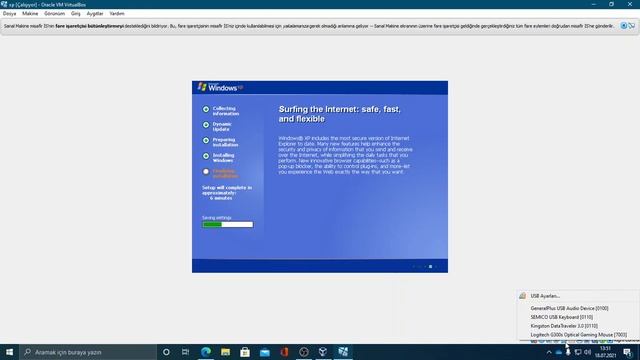This screenshot has height=360, width=640.
Task: Switch to the running XP VM taskbar icon
Action: pos(343,352)
